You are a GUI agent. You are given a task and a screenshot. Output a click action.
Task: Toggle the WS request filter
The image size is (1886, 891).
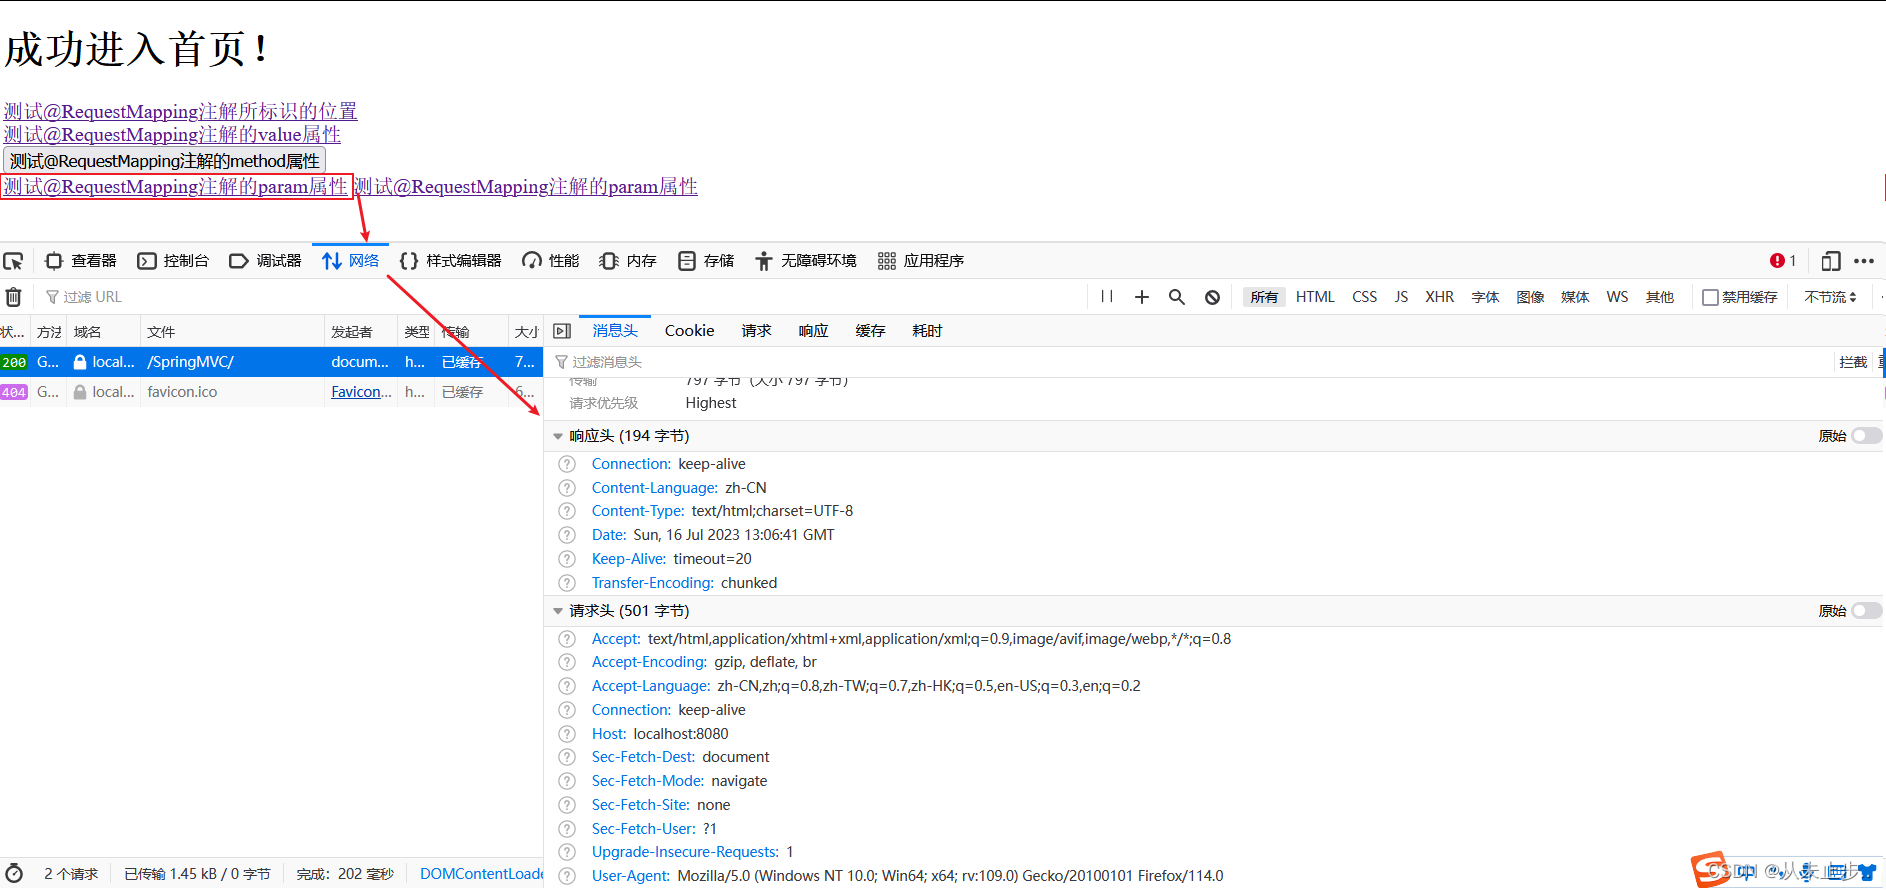[1617, 297]
